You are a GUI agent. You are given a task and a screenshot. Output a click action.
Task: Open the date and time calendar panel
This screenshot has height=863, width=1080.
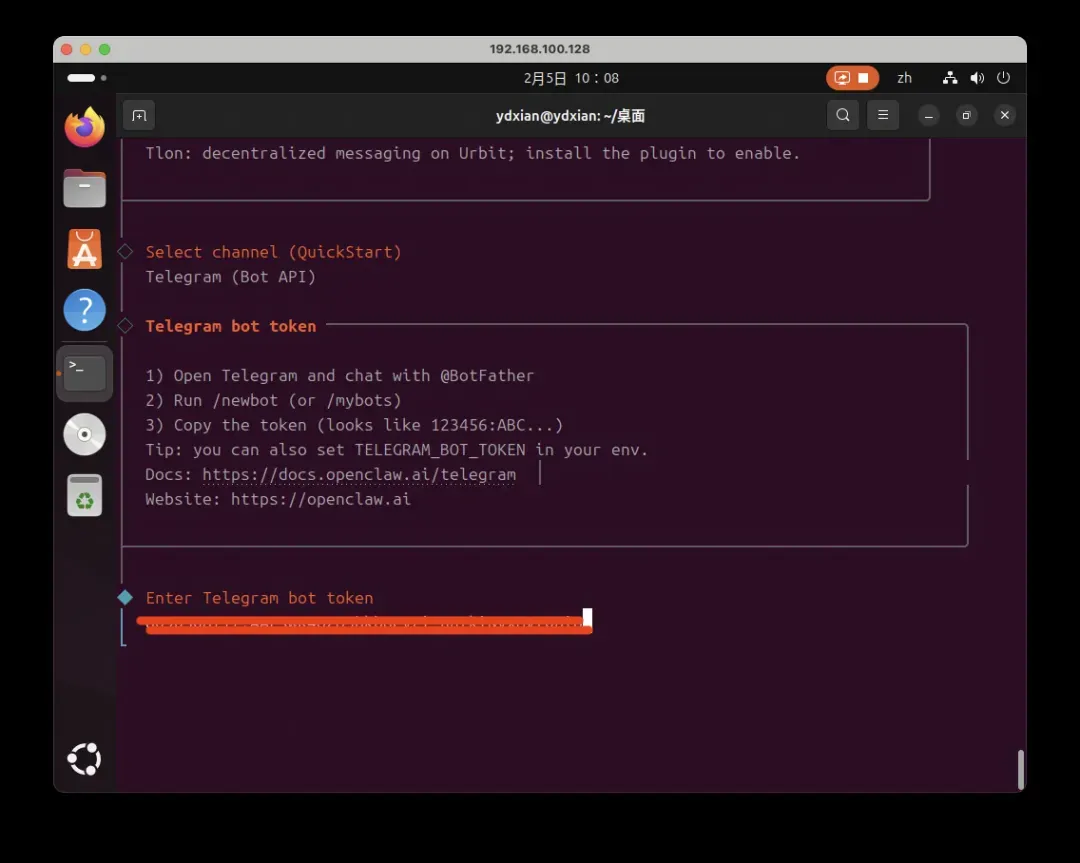(571, 78)
